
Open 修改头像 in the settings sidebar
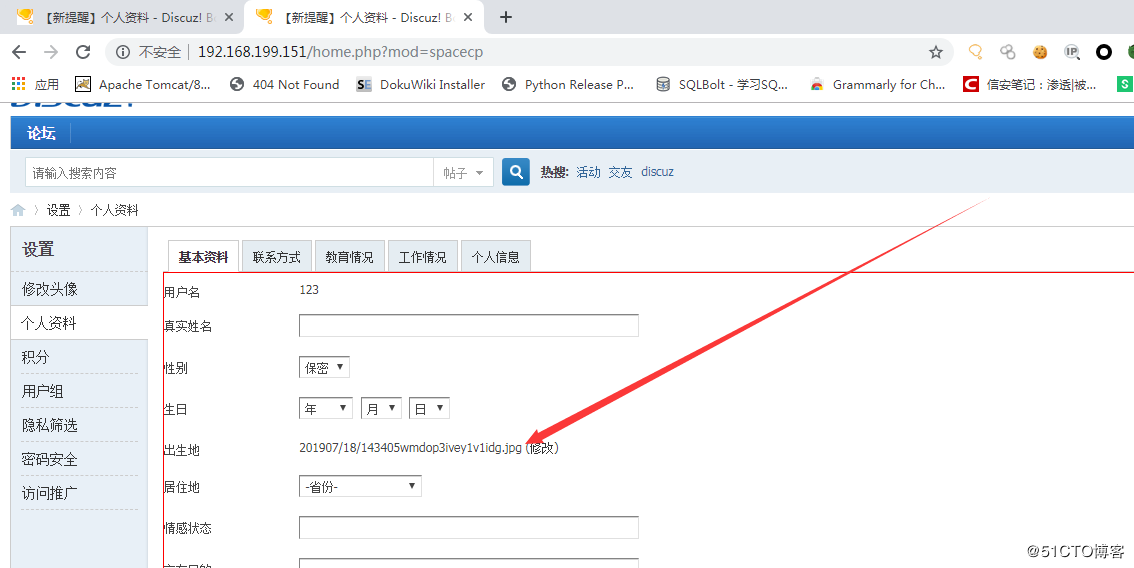(x=50, y=289)
